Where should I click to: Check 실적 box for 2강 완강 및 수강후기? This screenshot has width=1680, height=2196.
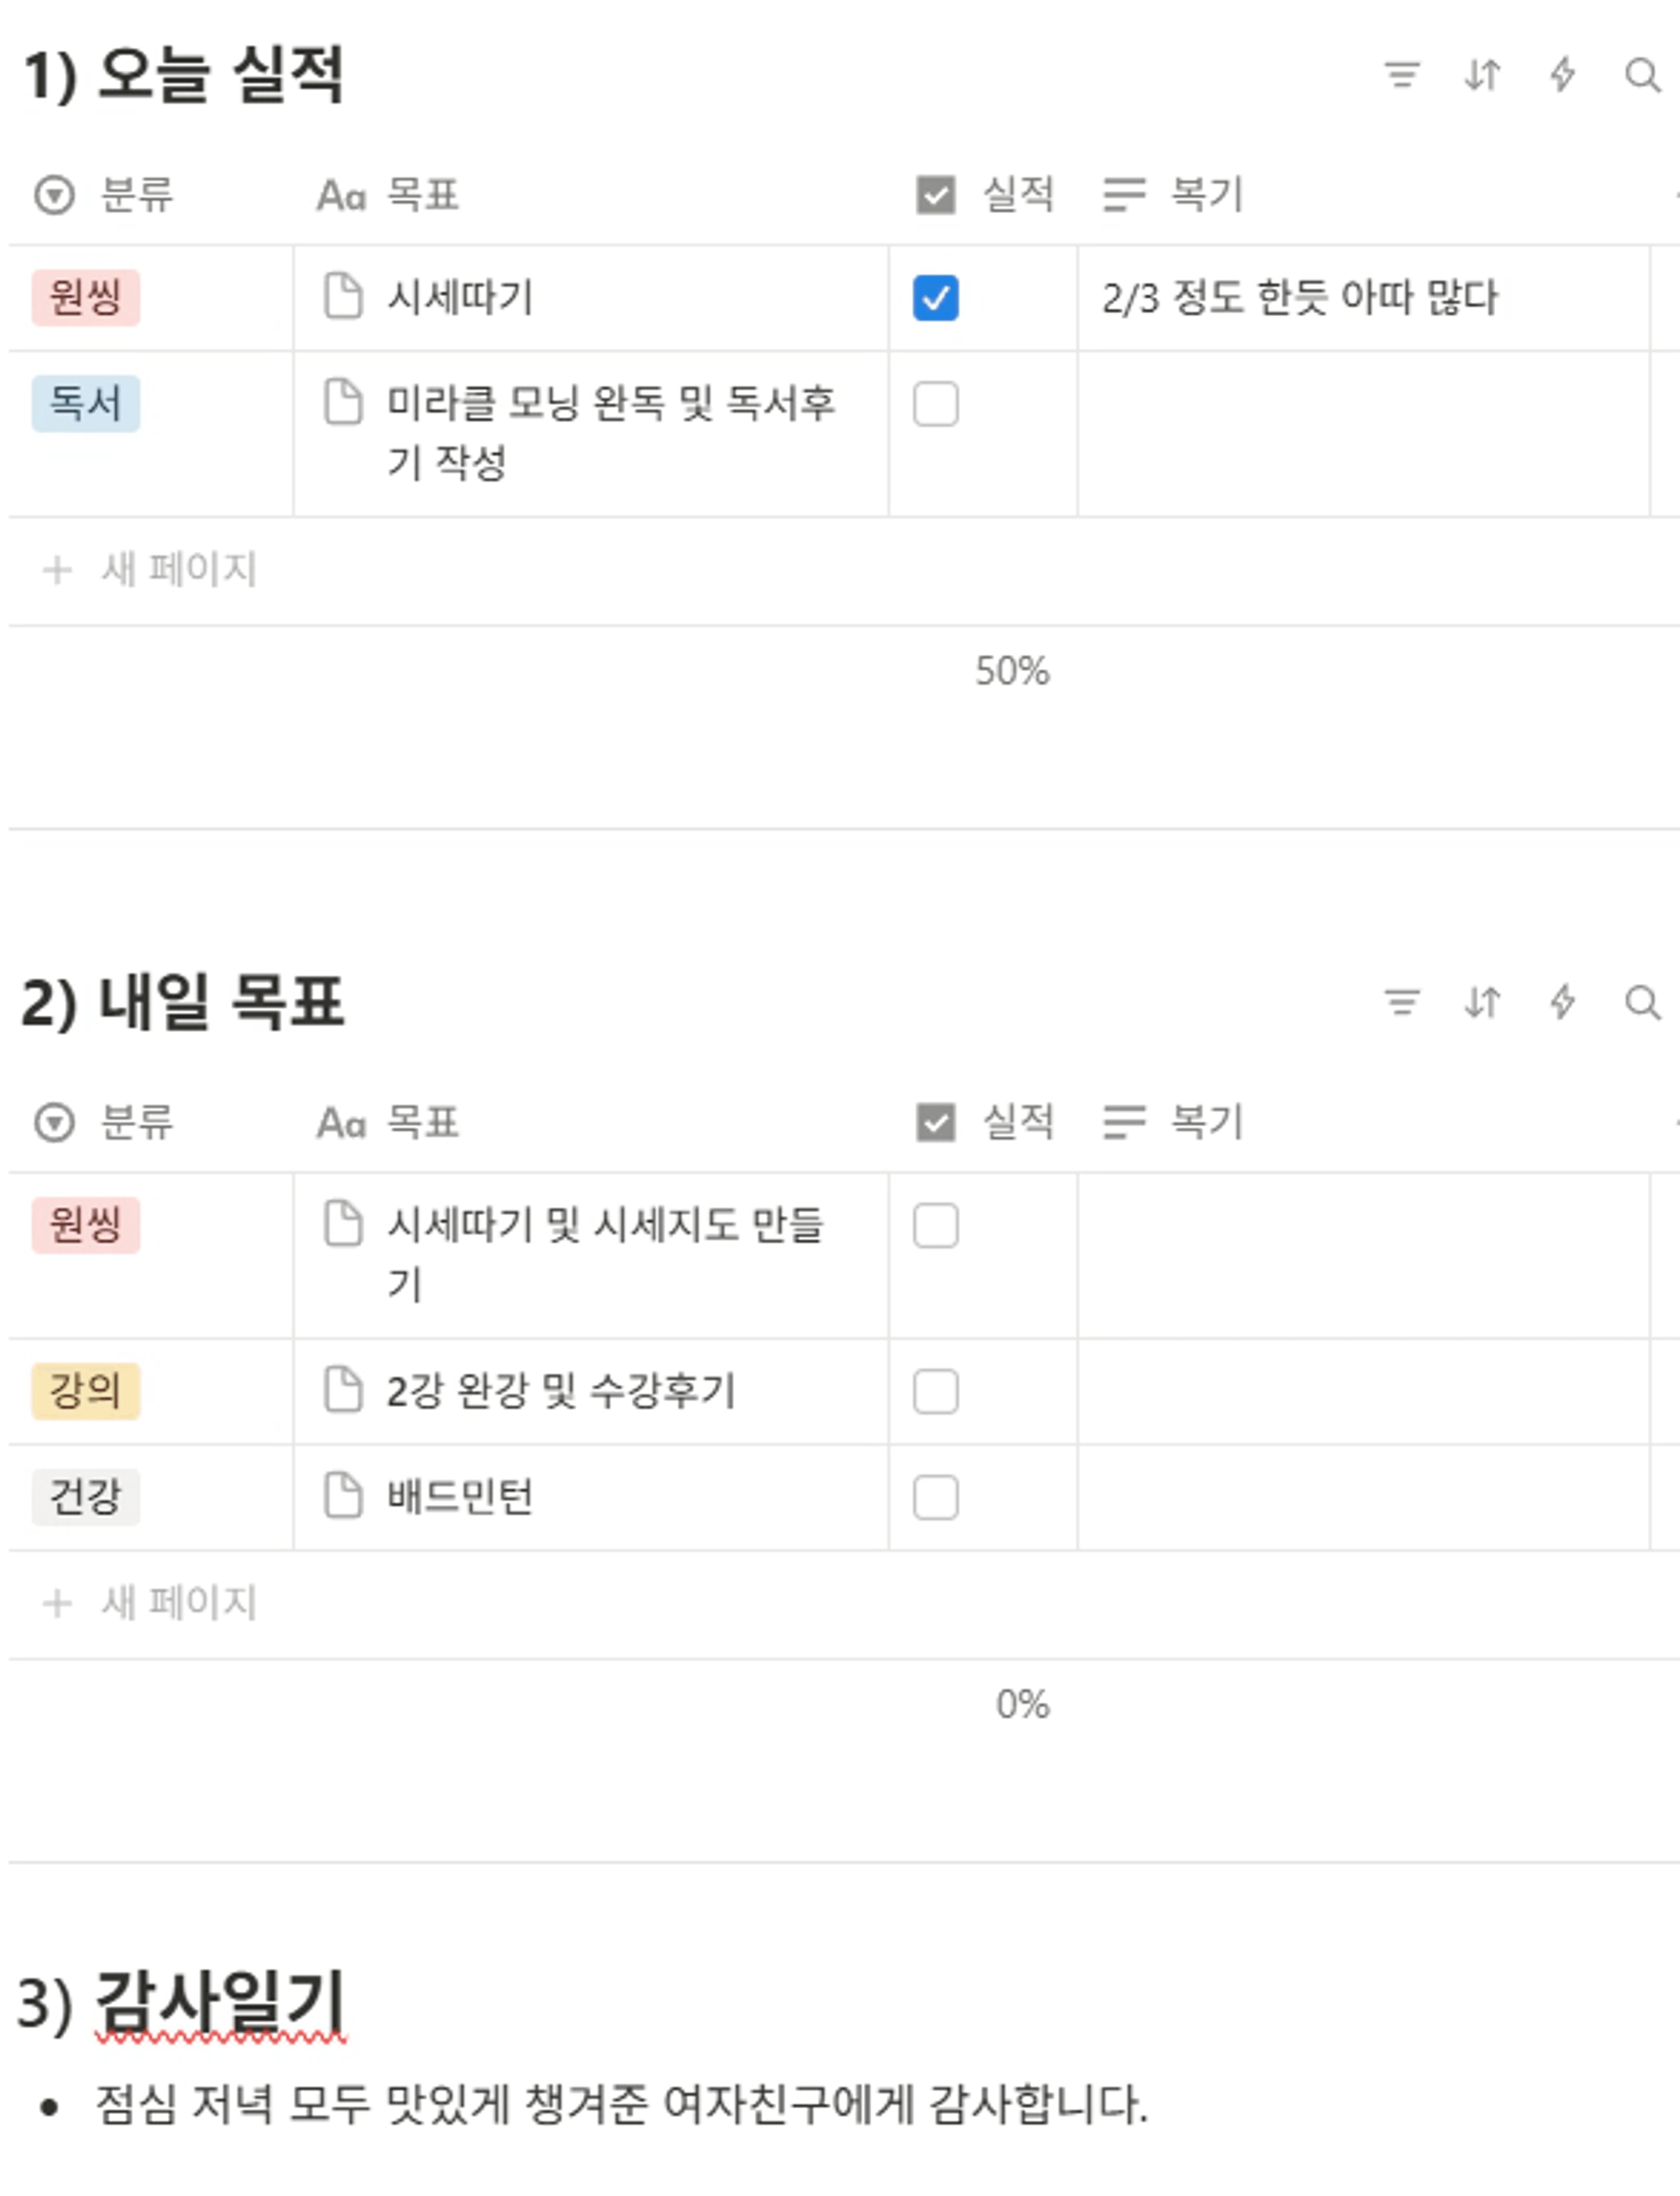click(935, 1391)
